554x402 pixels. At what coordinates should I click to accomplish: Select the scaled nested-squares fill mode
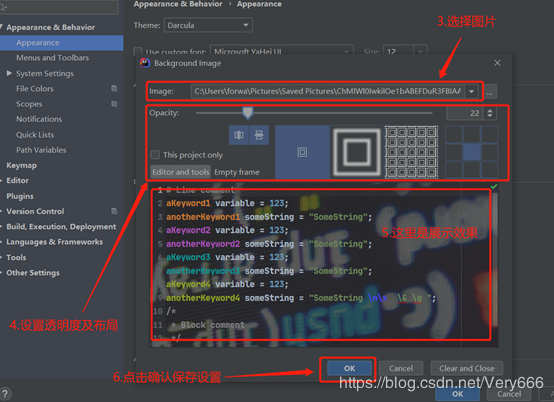pyautogui.click(x=357, y=152)
